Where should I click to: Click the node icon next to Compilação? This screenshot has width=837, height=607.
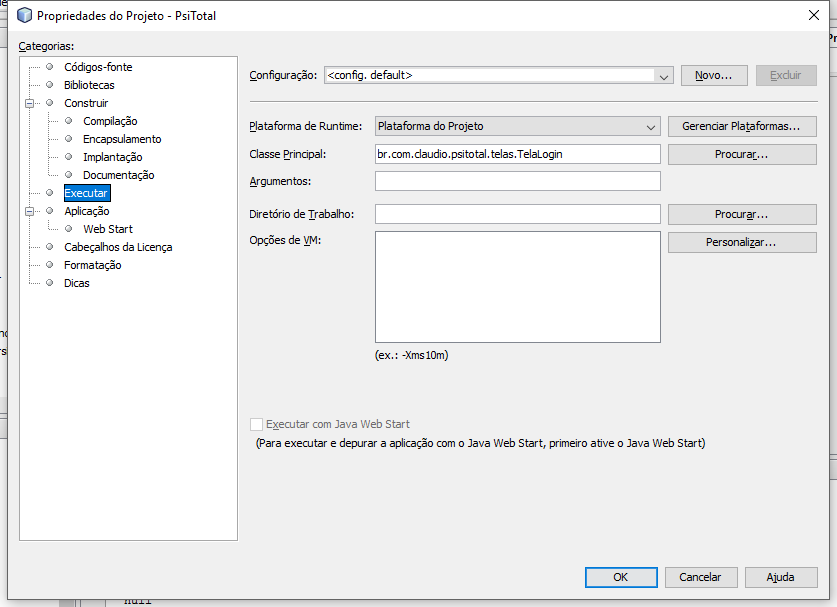[x=68, y=121]
